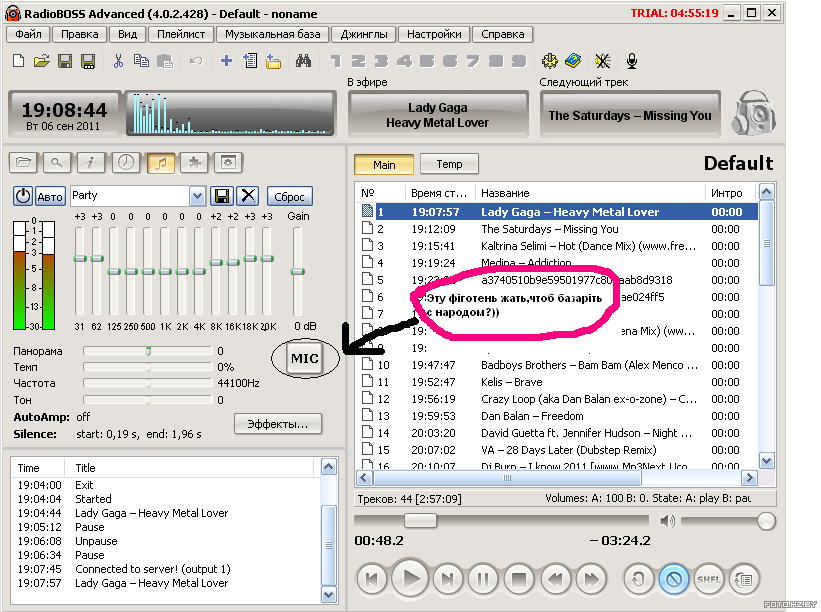Open the Плейлист menu

pyautogui.click(x=181, y=35)
